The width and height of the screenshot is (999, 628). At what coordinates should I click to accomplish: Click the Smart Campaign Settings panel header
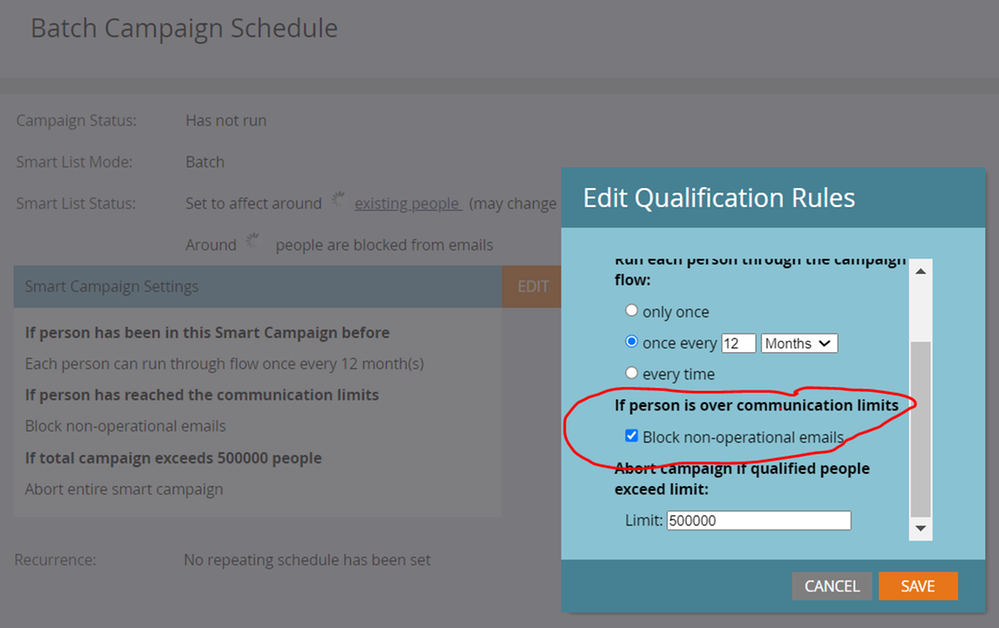click(257, 286)
